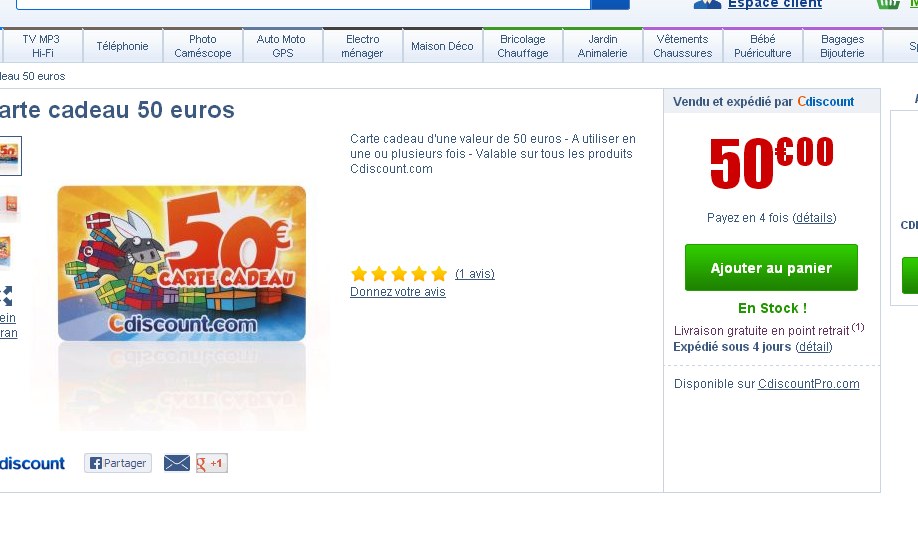Image resolution: width=918 pixels, height=534 pixels.
Task: Open the fullscreen image arrows icon
Action: [6, 296]
